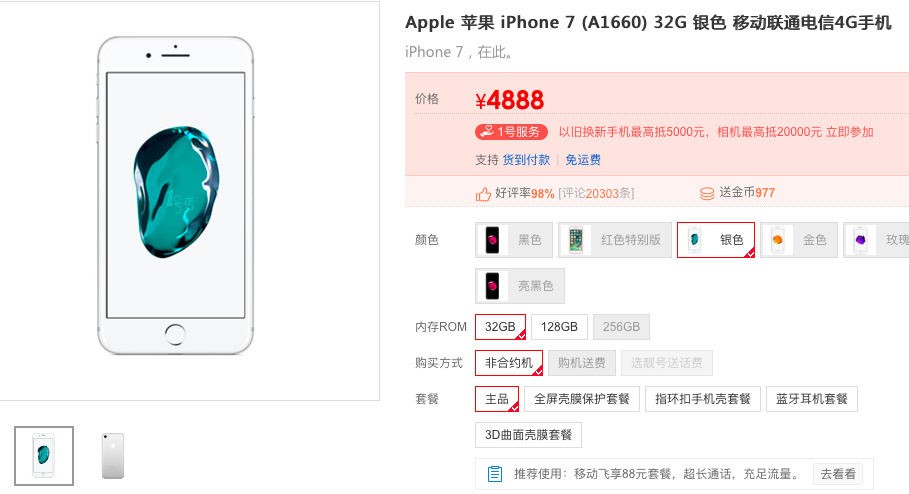This screenshot has height=494, width=909.
Task: Click the gold coins icon
Action: (707, 194)
